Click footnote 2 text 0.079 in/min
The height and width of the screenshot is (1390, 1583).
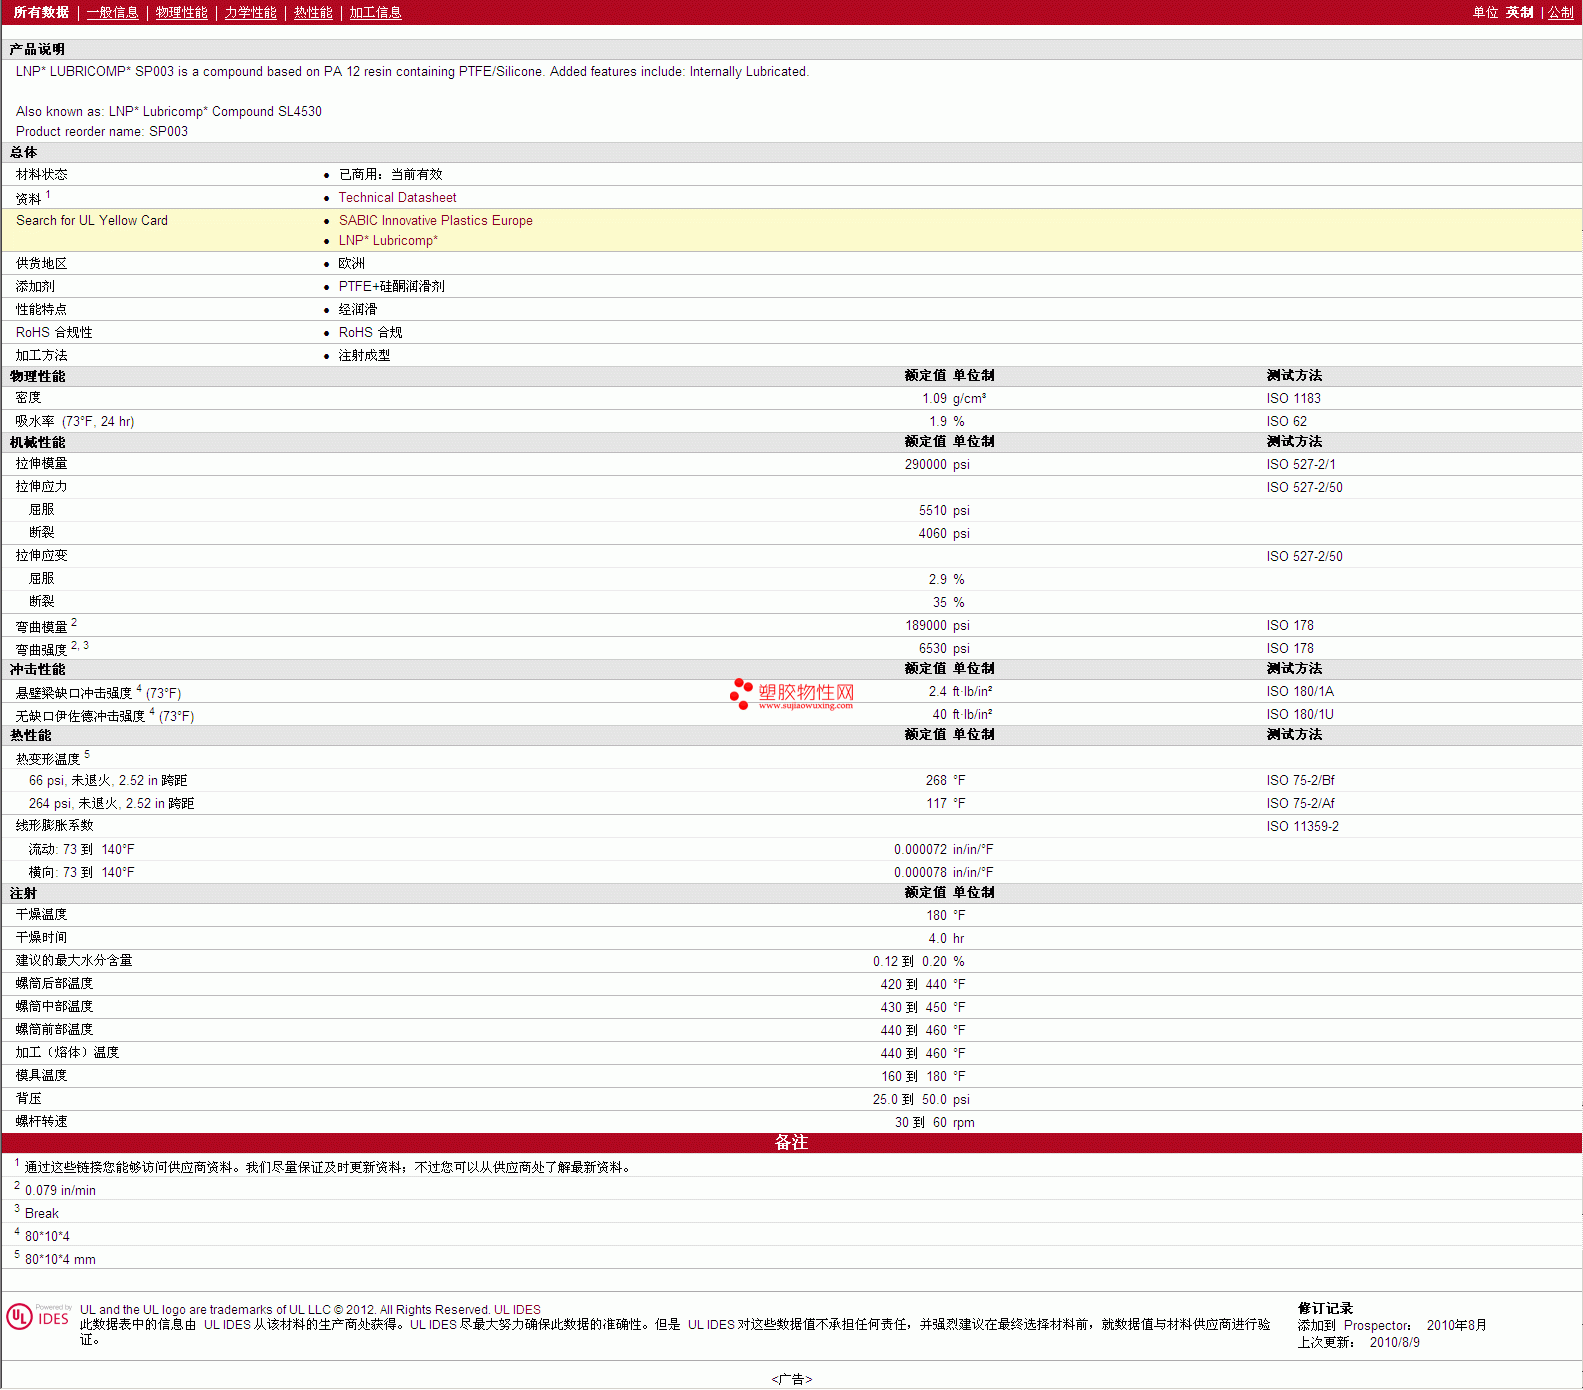[x=60, y=1191]
